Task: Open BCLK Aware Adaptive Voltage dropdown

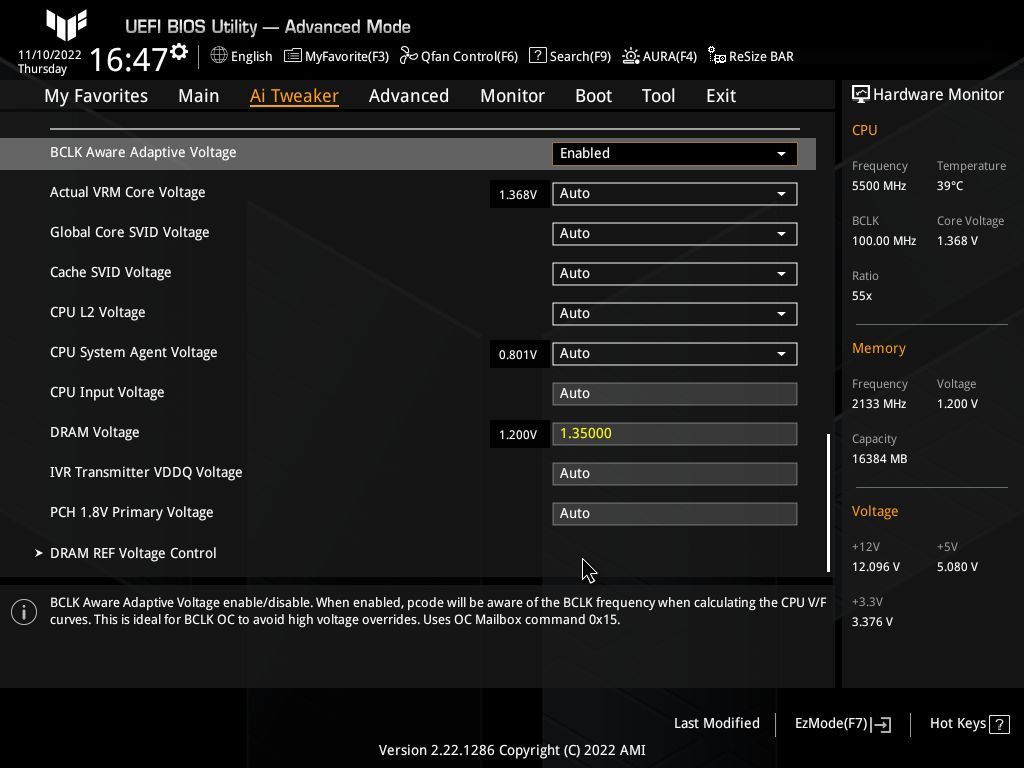Action: coord(675,153)
